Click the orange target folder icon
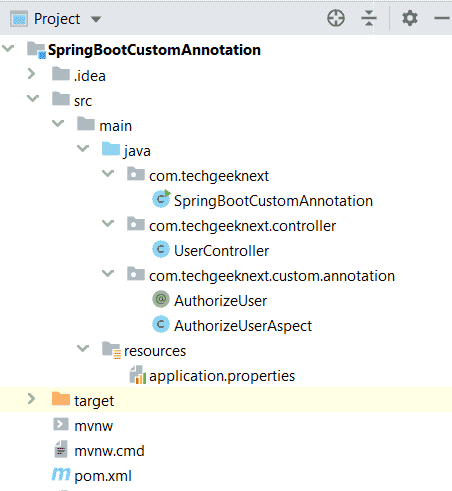 61,399
